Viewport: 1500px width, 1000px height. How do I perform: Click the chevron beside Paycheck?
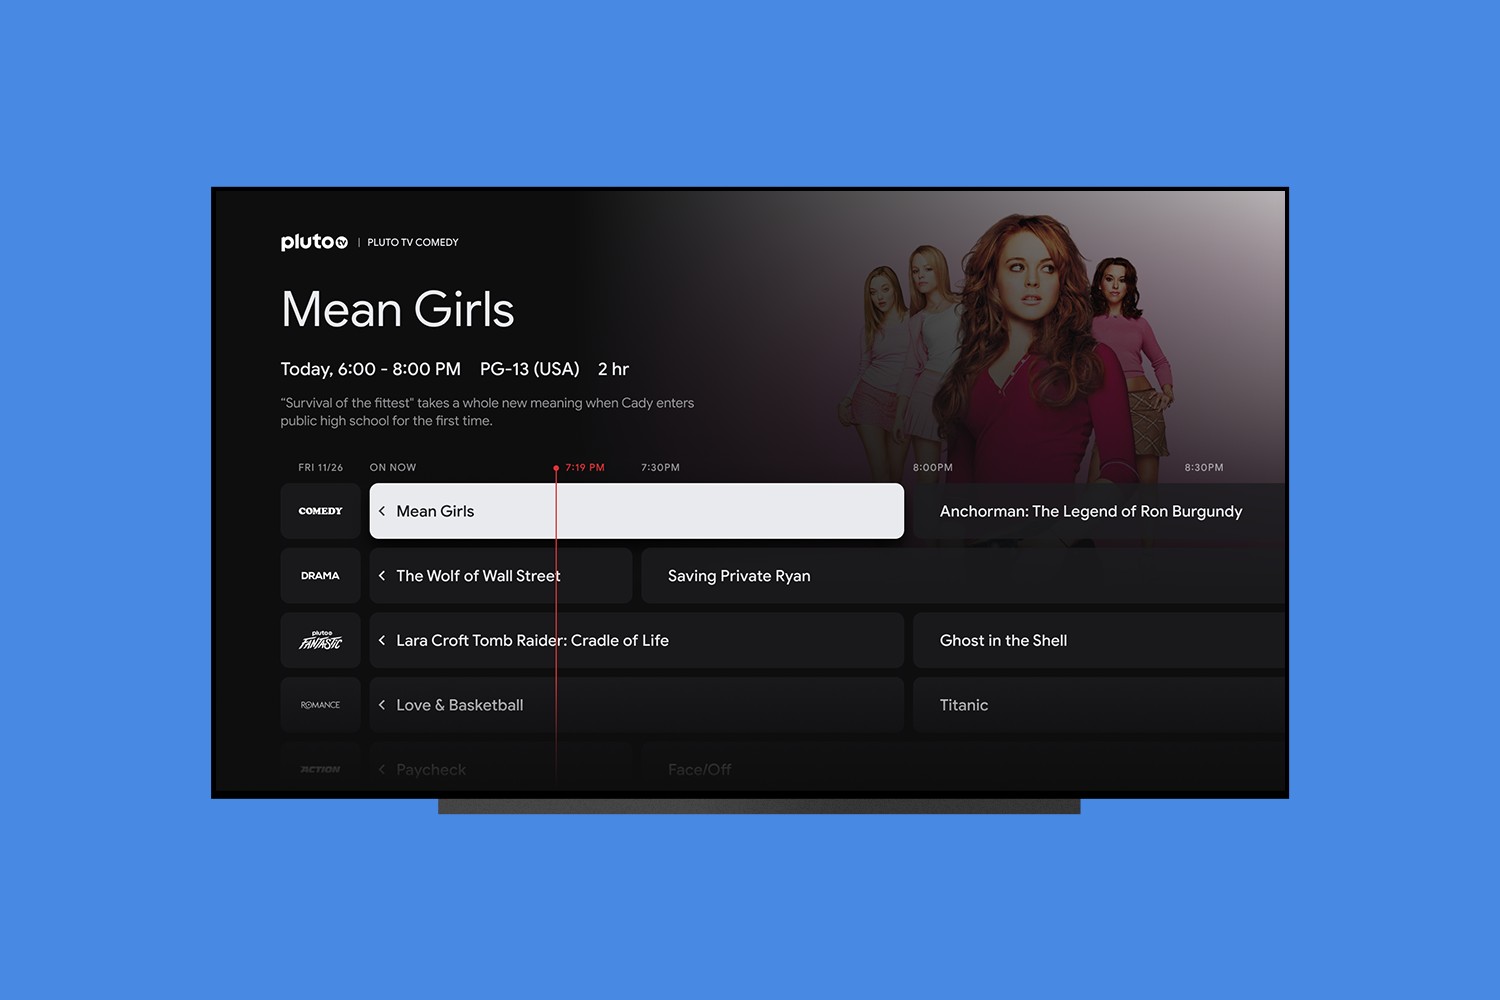(x=382, y=769)
